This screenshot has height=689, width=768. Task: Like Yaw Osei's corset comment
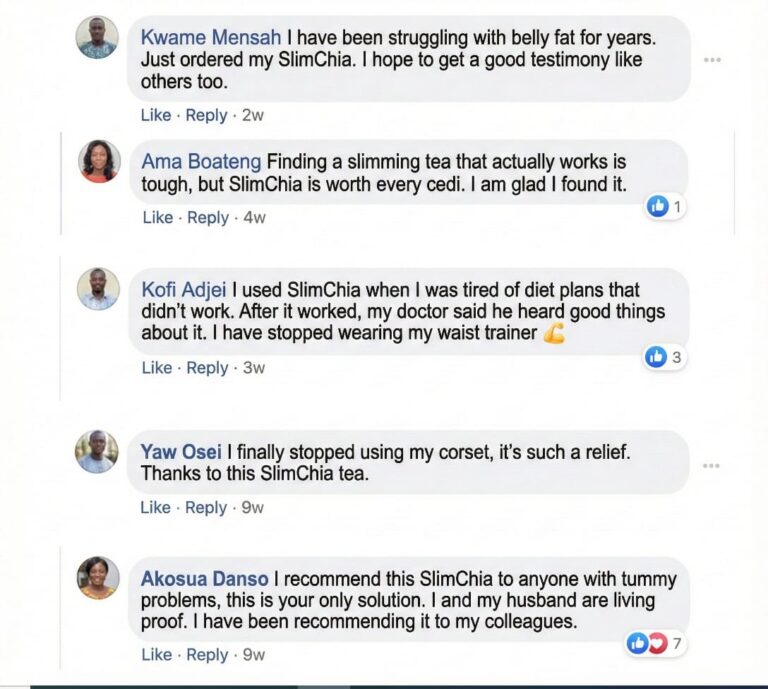click(x=155, y=507)
